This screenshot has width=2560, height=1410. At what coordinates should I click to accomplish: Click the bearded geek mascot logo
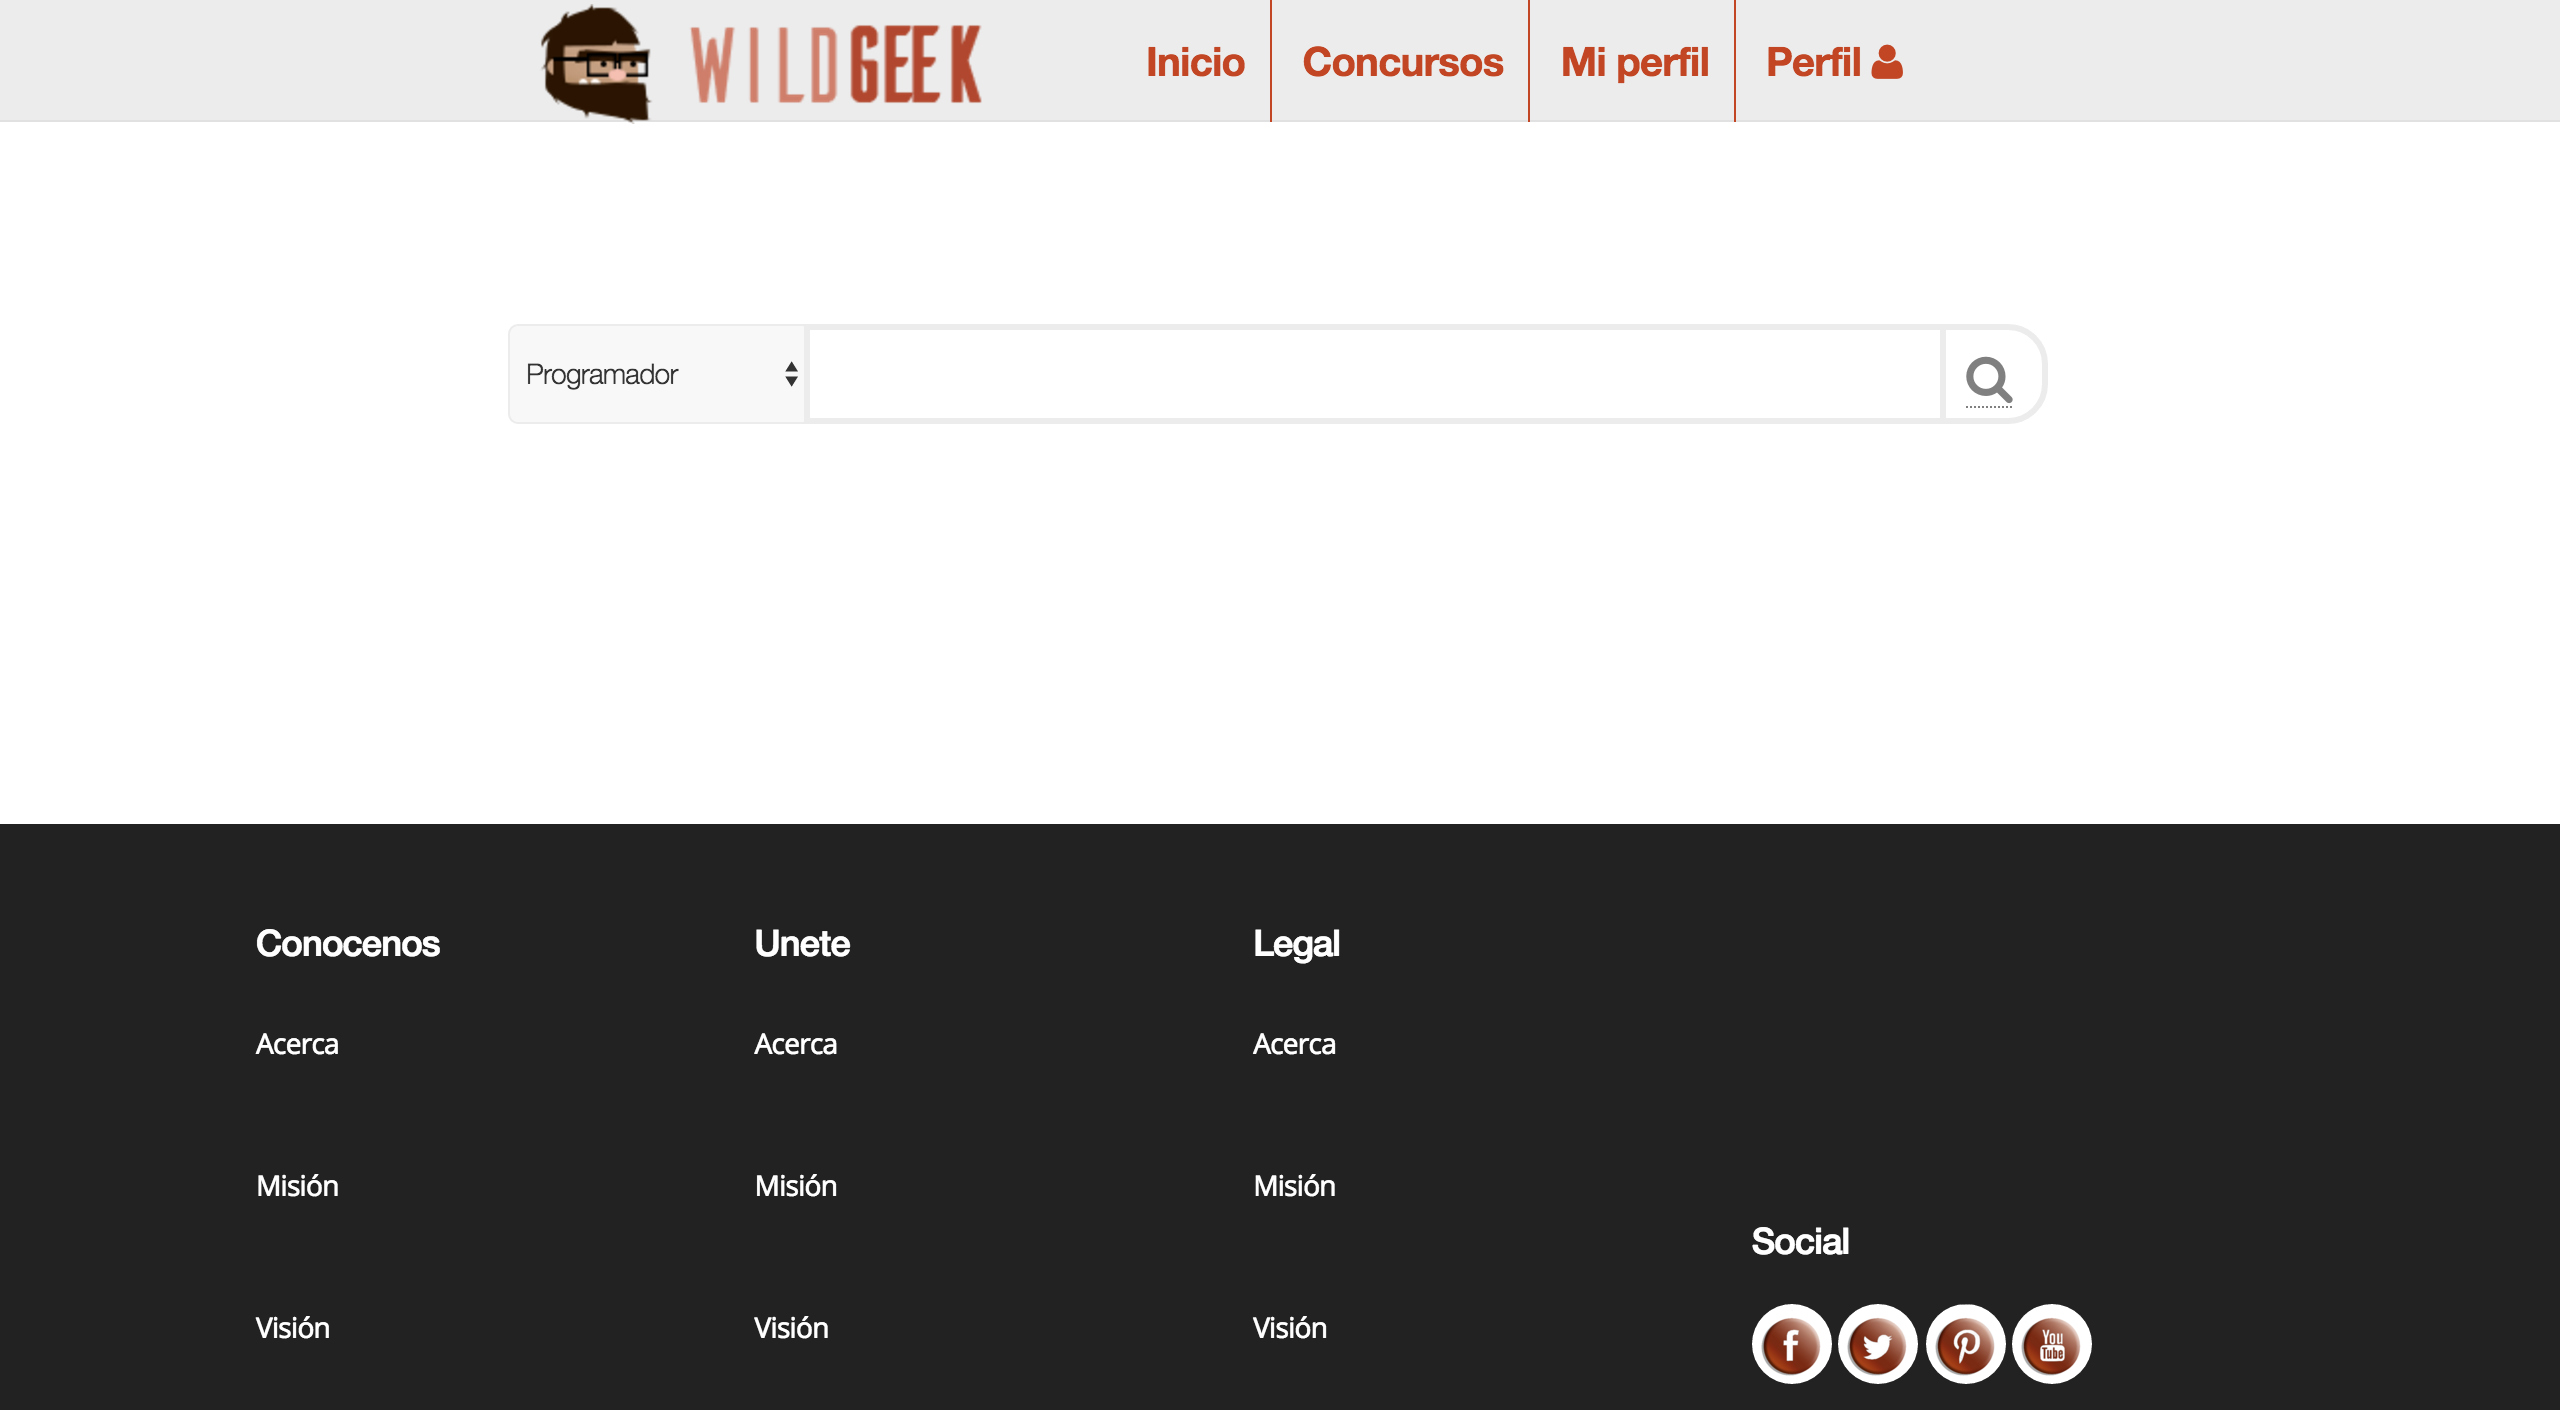coord(596,64)
